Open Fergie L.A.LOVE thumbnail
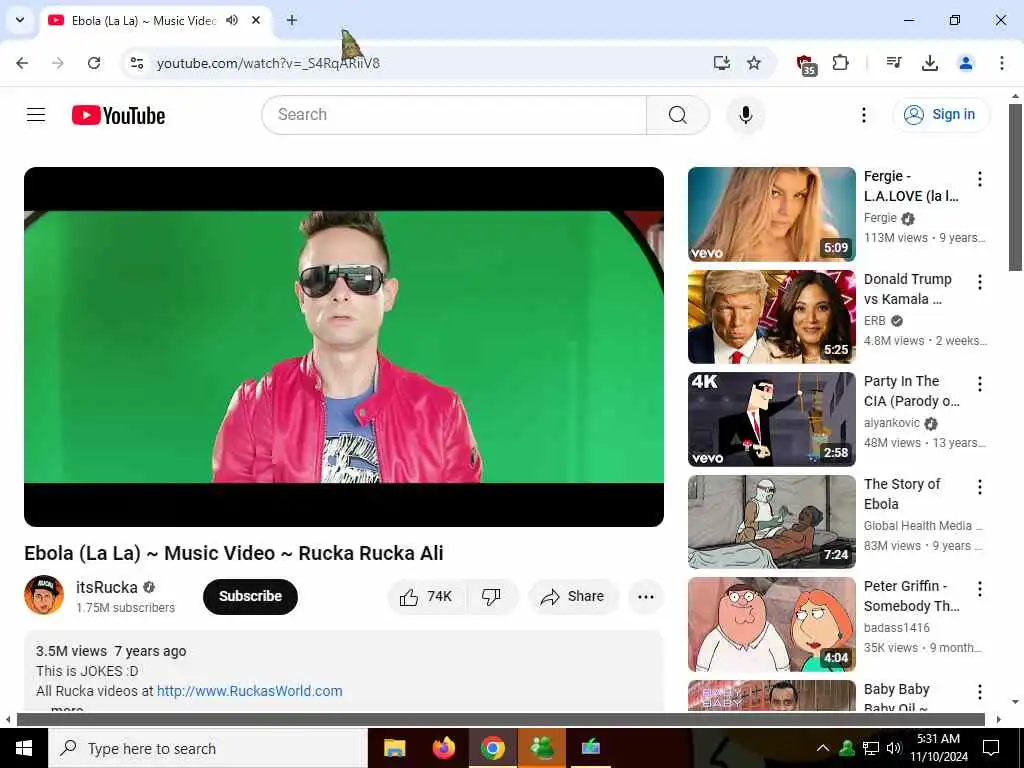 tap(771, 214)
